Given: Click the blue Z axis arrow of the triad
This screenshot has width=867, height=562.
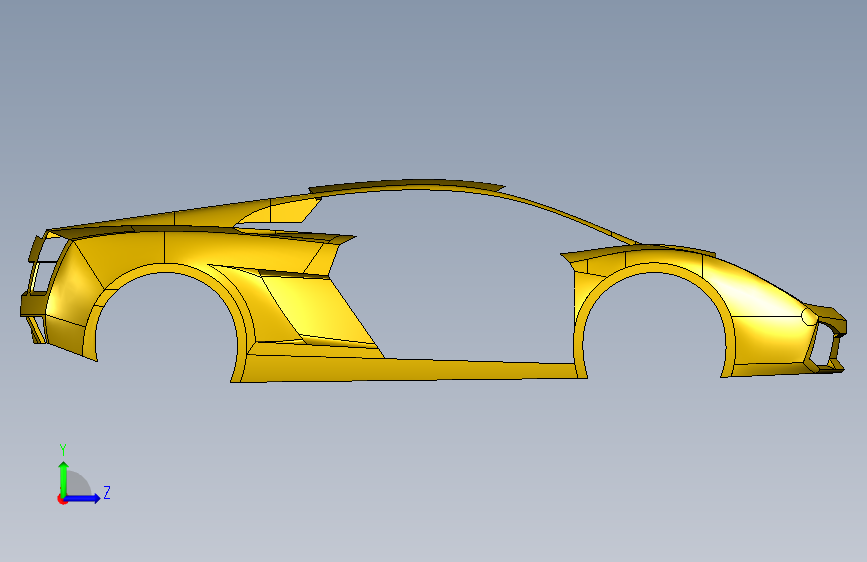Looking at the screenshot, I should 83,498.
